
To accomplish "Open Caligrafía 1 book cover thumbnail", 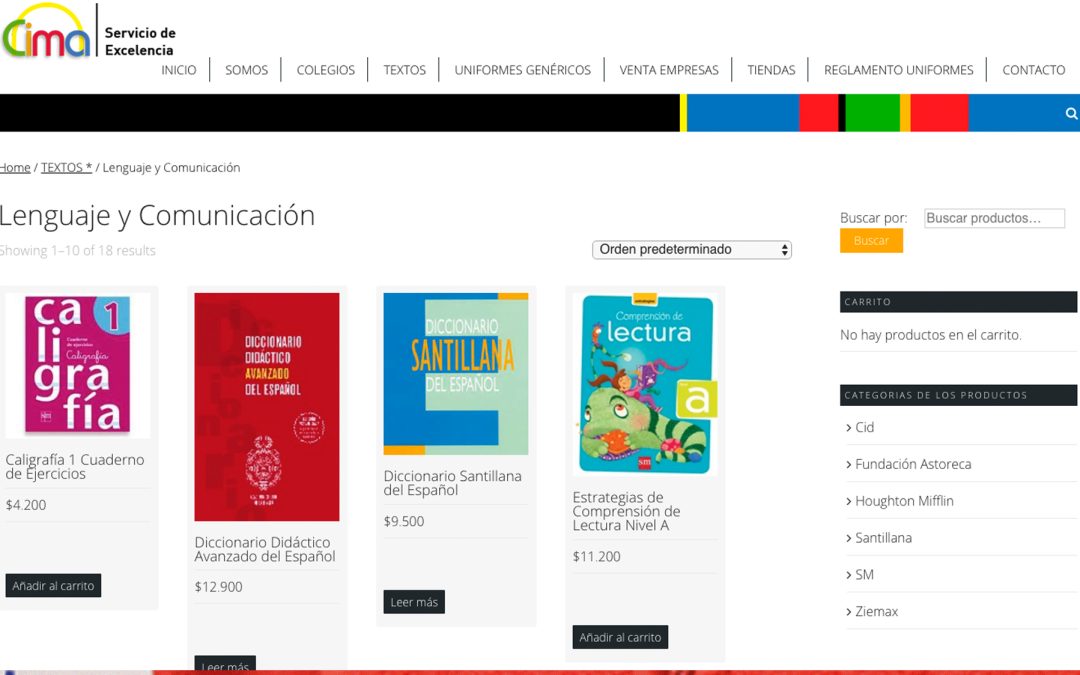I will click(77, 365).
